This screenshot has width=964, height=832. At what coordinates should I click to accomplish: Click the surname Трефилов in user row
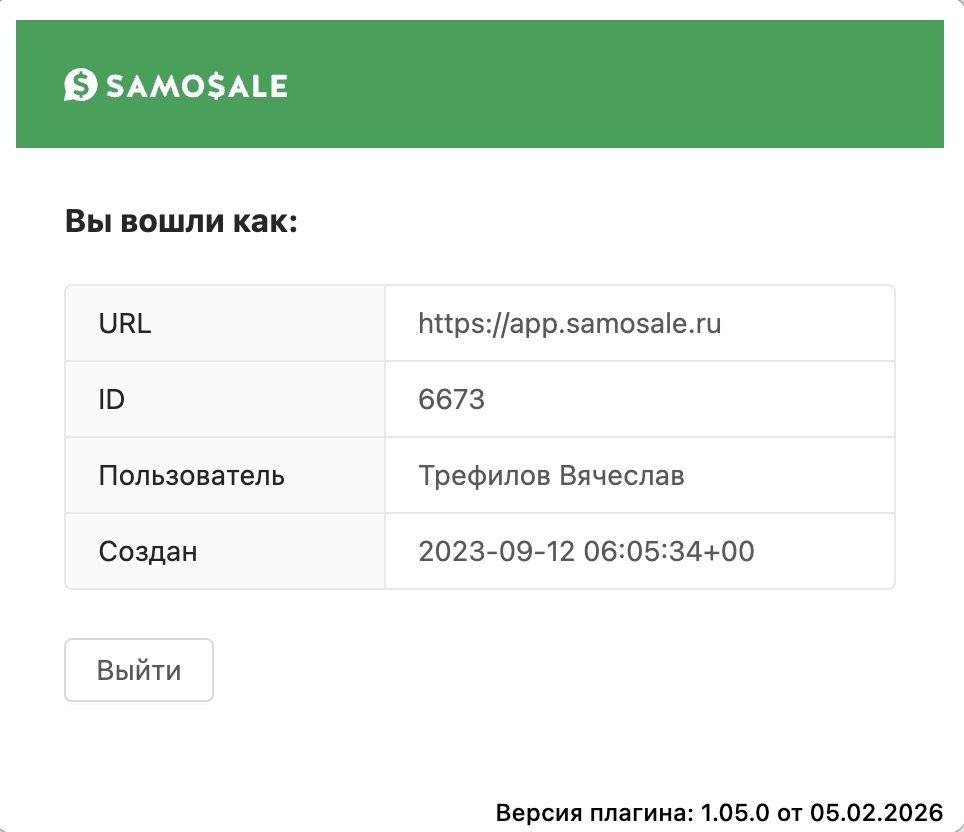point(471,476)
